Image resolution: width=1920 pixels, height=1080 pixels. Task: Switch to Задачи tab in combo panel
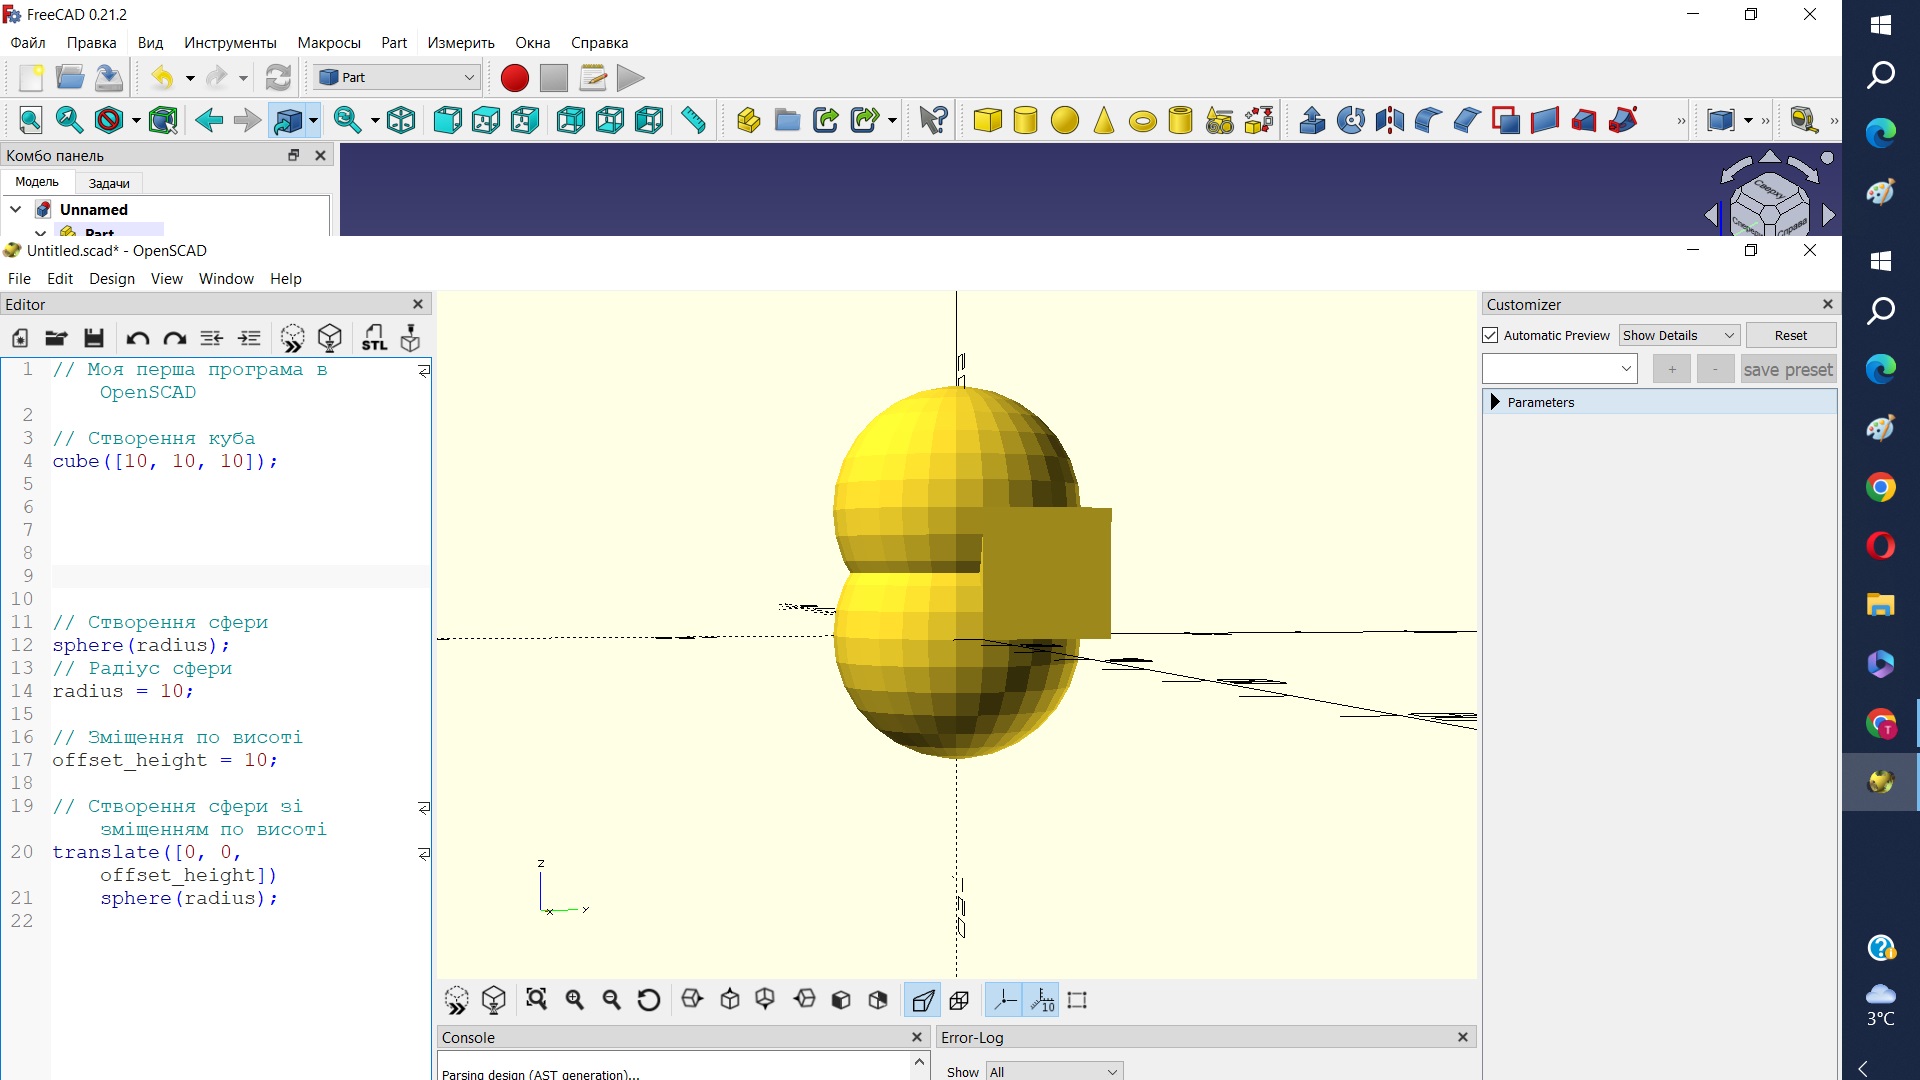pos(109,183)
